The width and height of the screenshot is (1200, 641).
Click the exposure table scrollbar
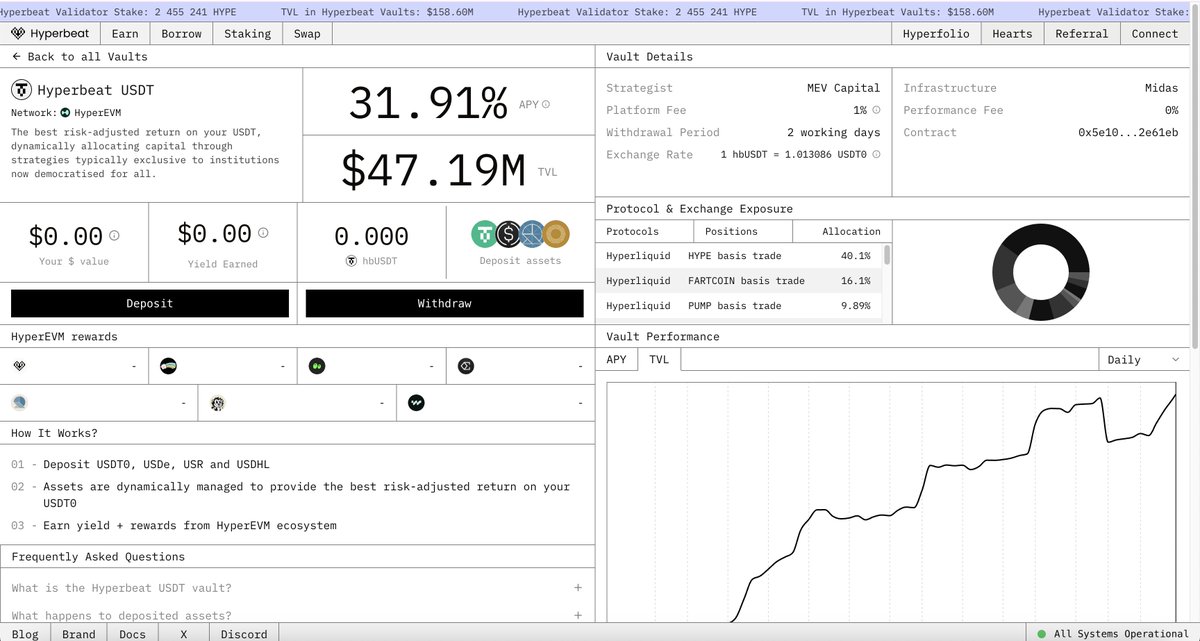point(887,255)
